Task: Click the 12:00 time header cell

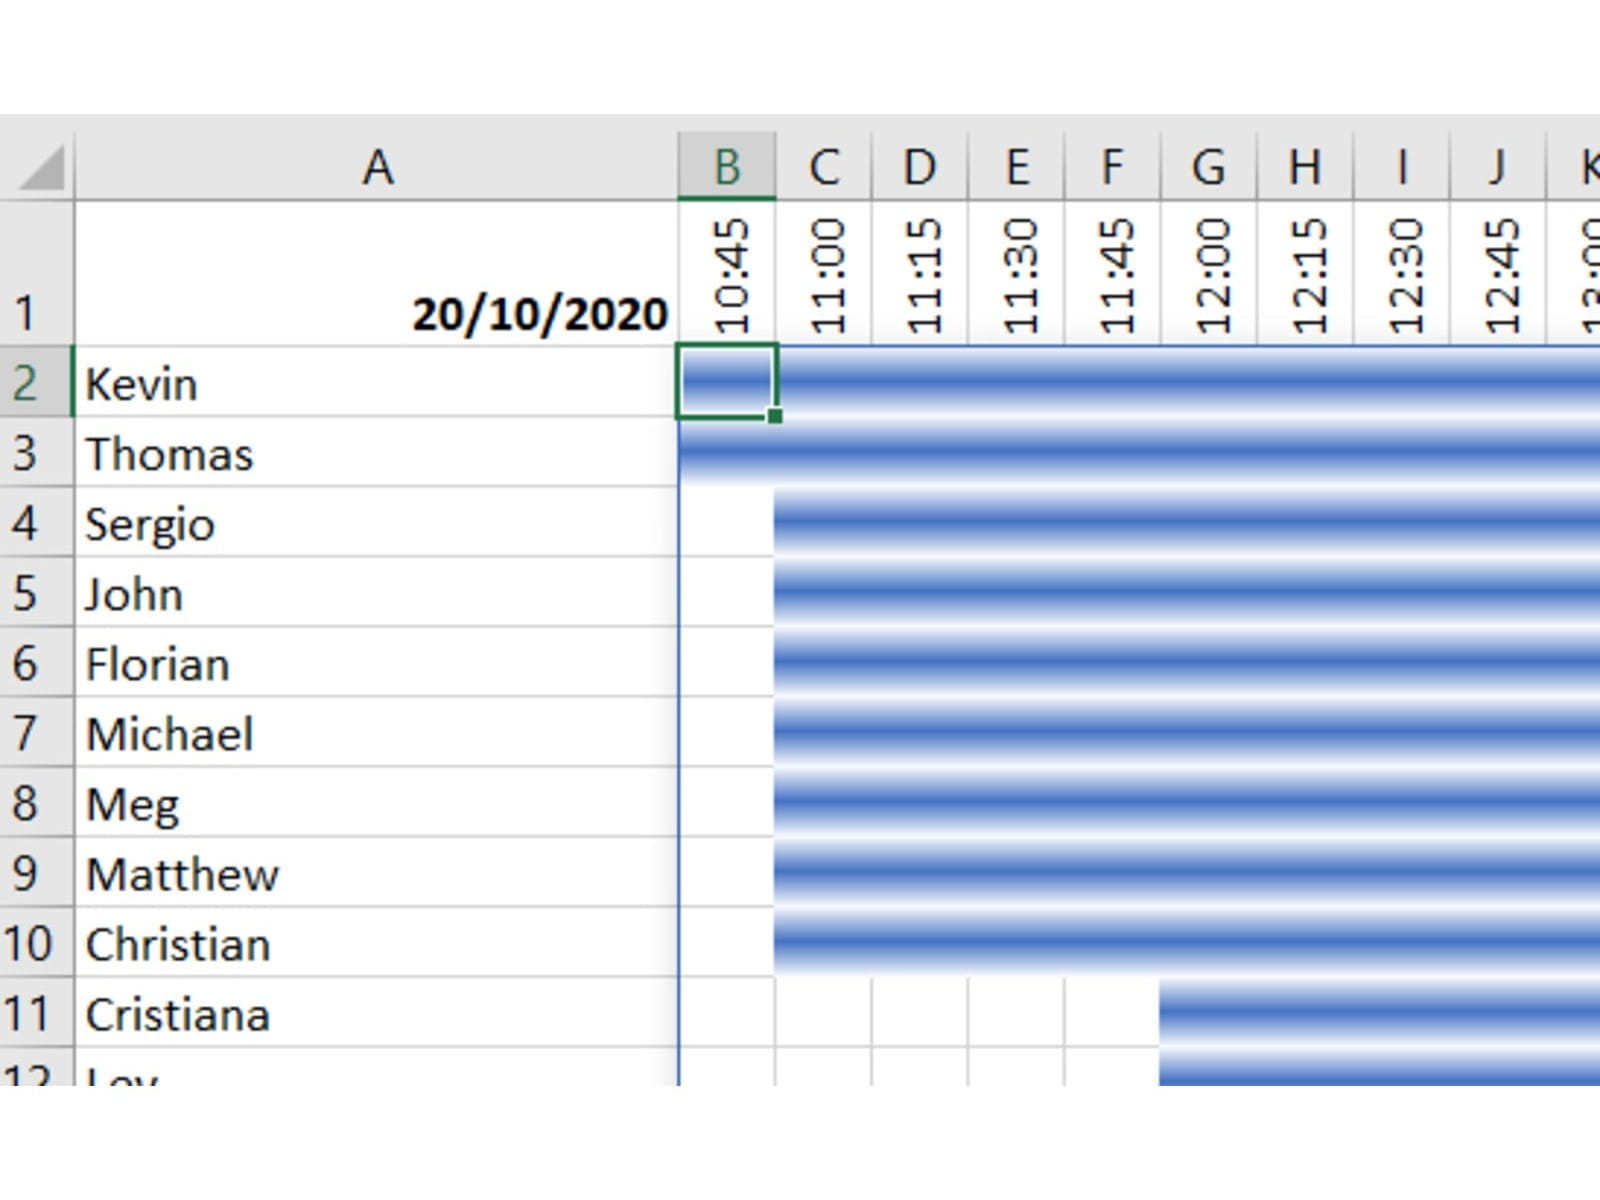Action: point(1209,274)
